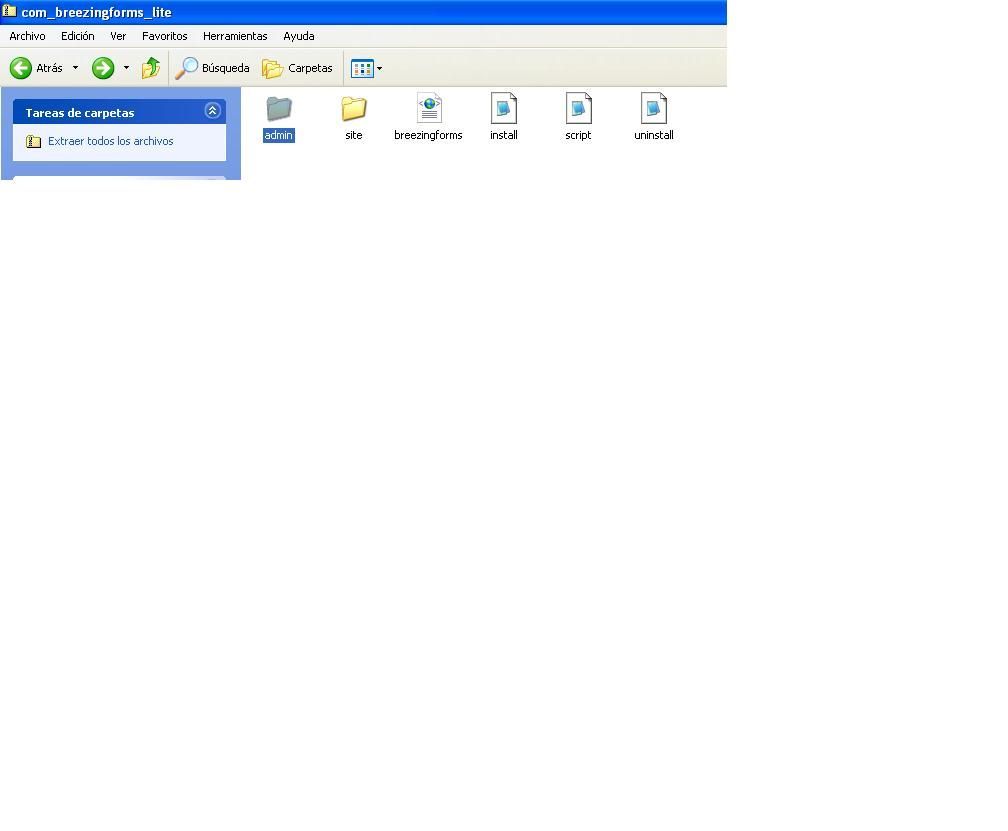1008x831 pixels.
Task: Open the Archivo menu
Action: click(x=27, y=36)
